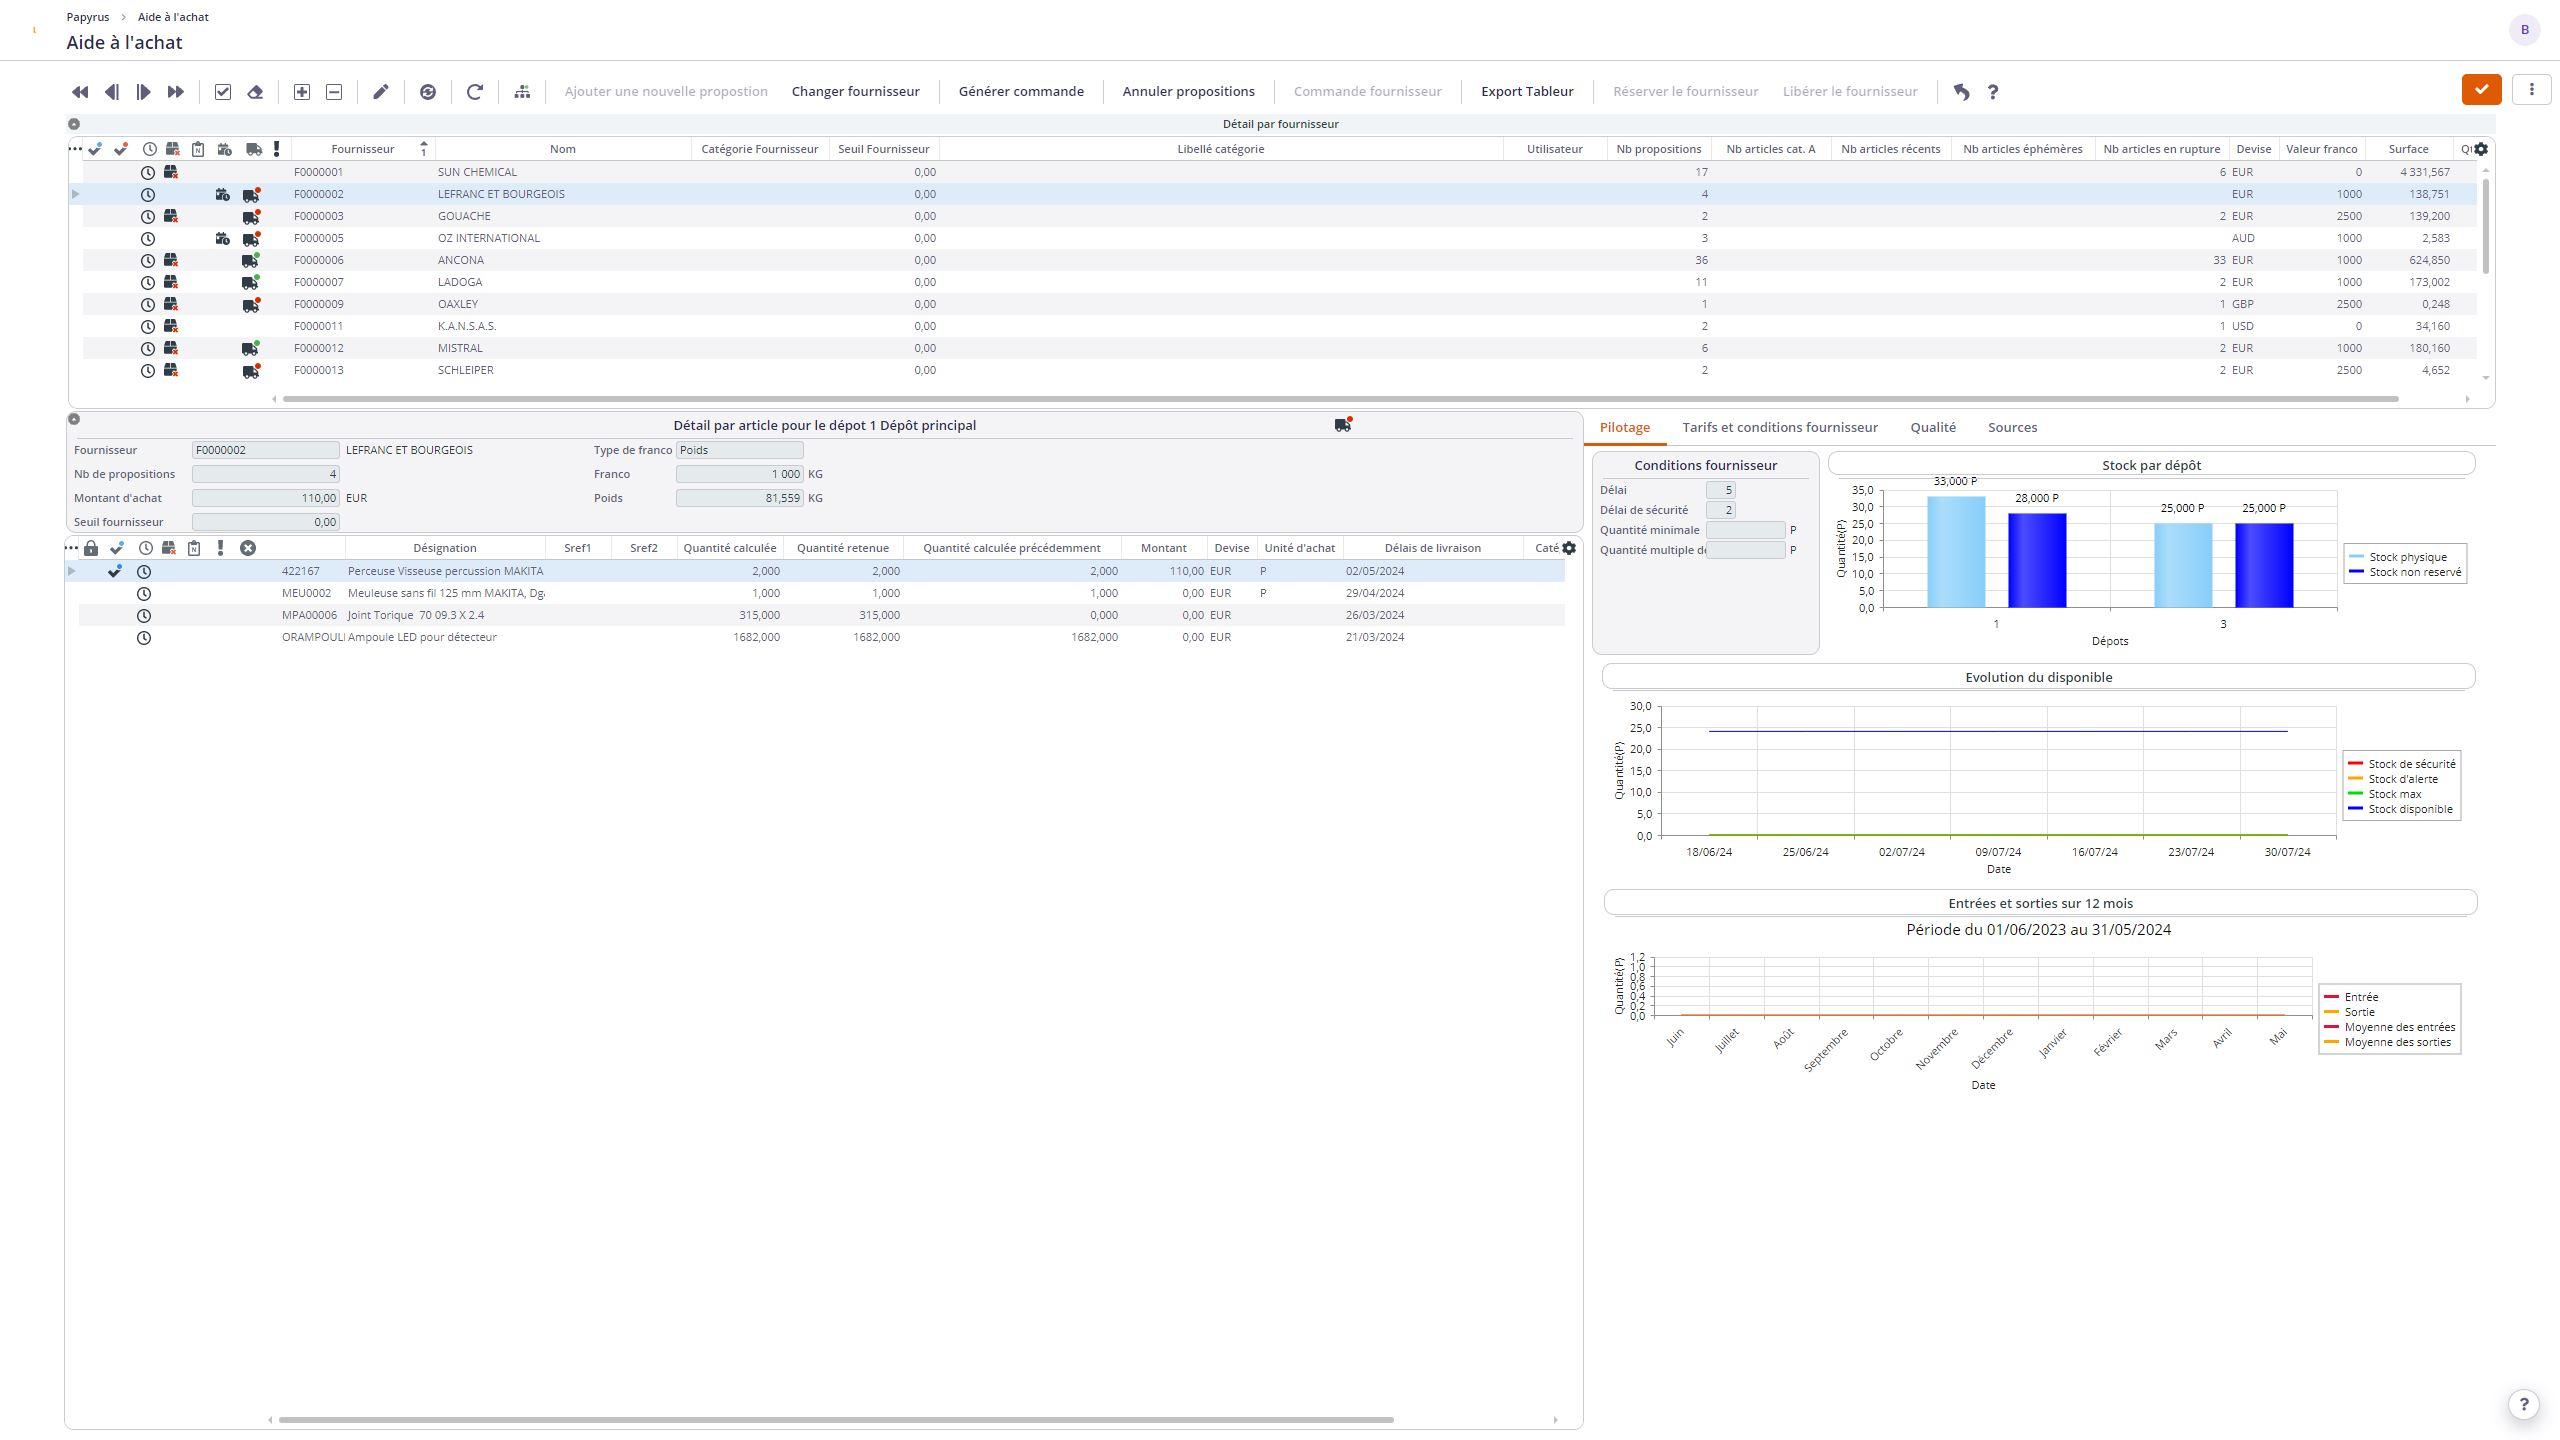This screenshot has width=2560, height=1440.
Task: Click Générer commande button
Action: [1023, 90]
